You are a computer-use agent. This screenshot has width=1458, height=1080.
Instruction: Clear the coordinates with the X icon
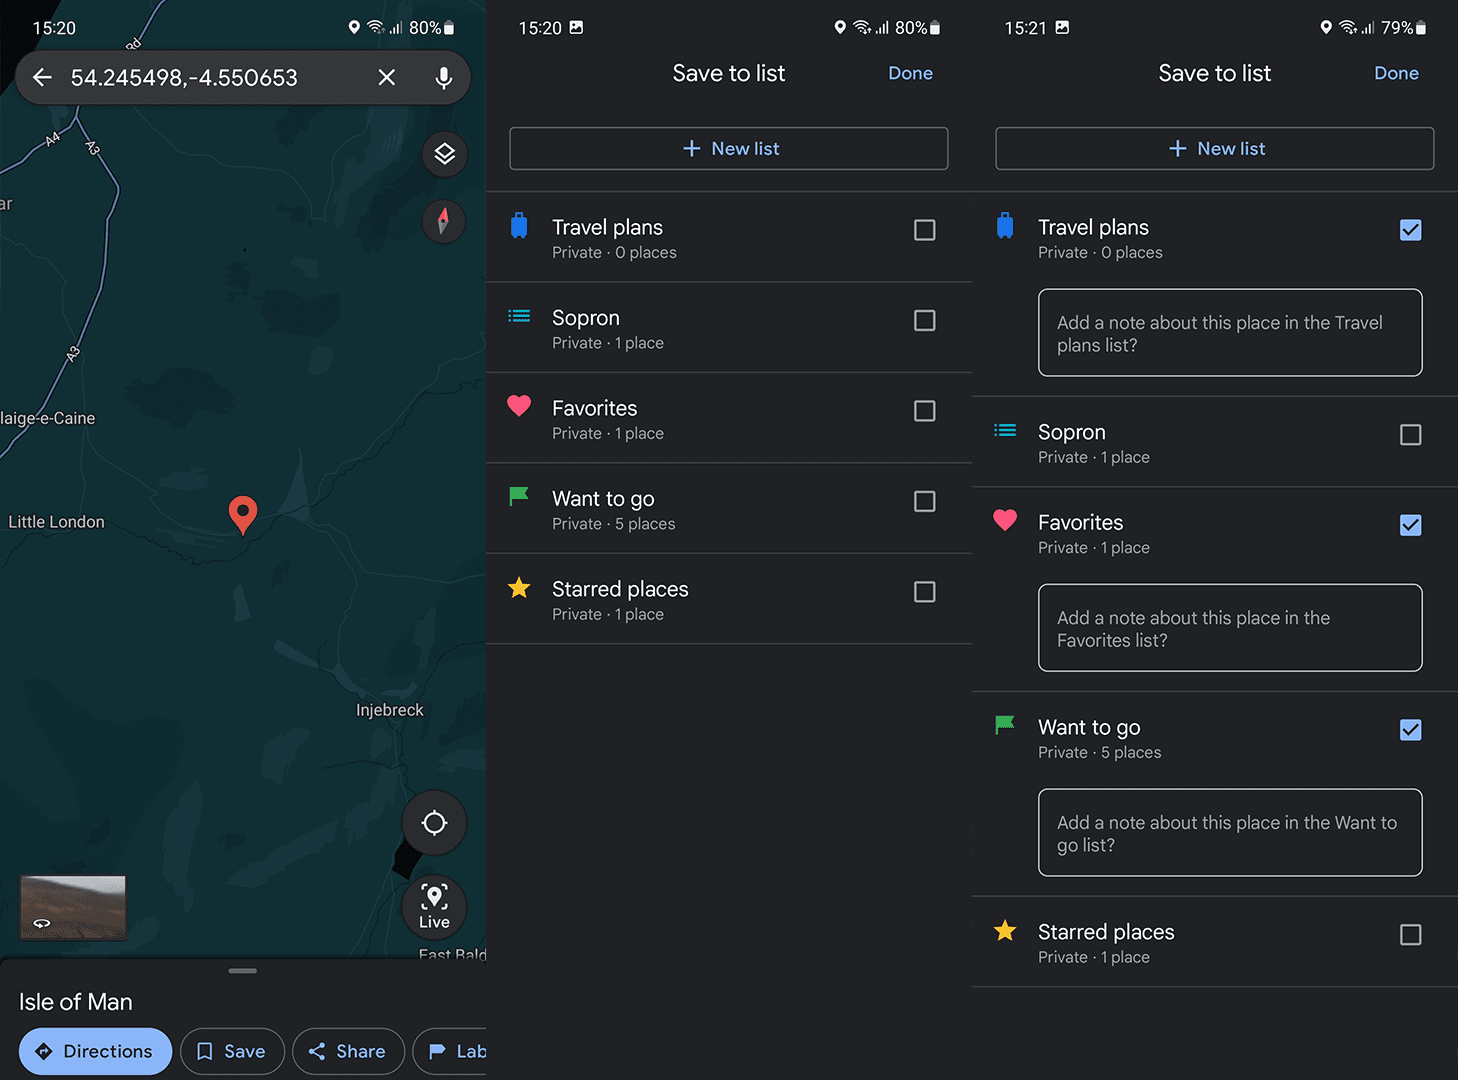click(387, 77)
